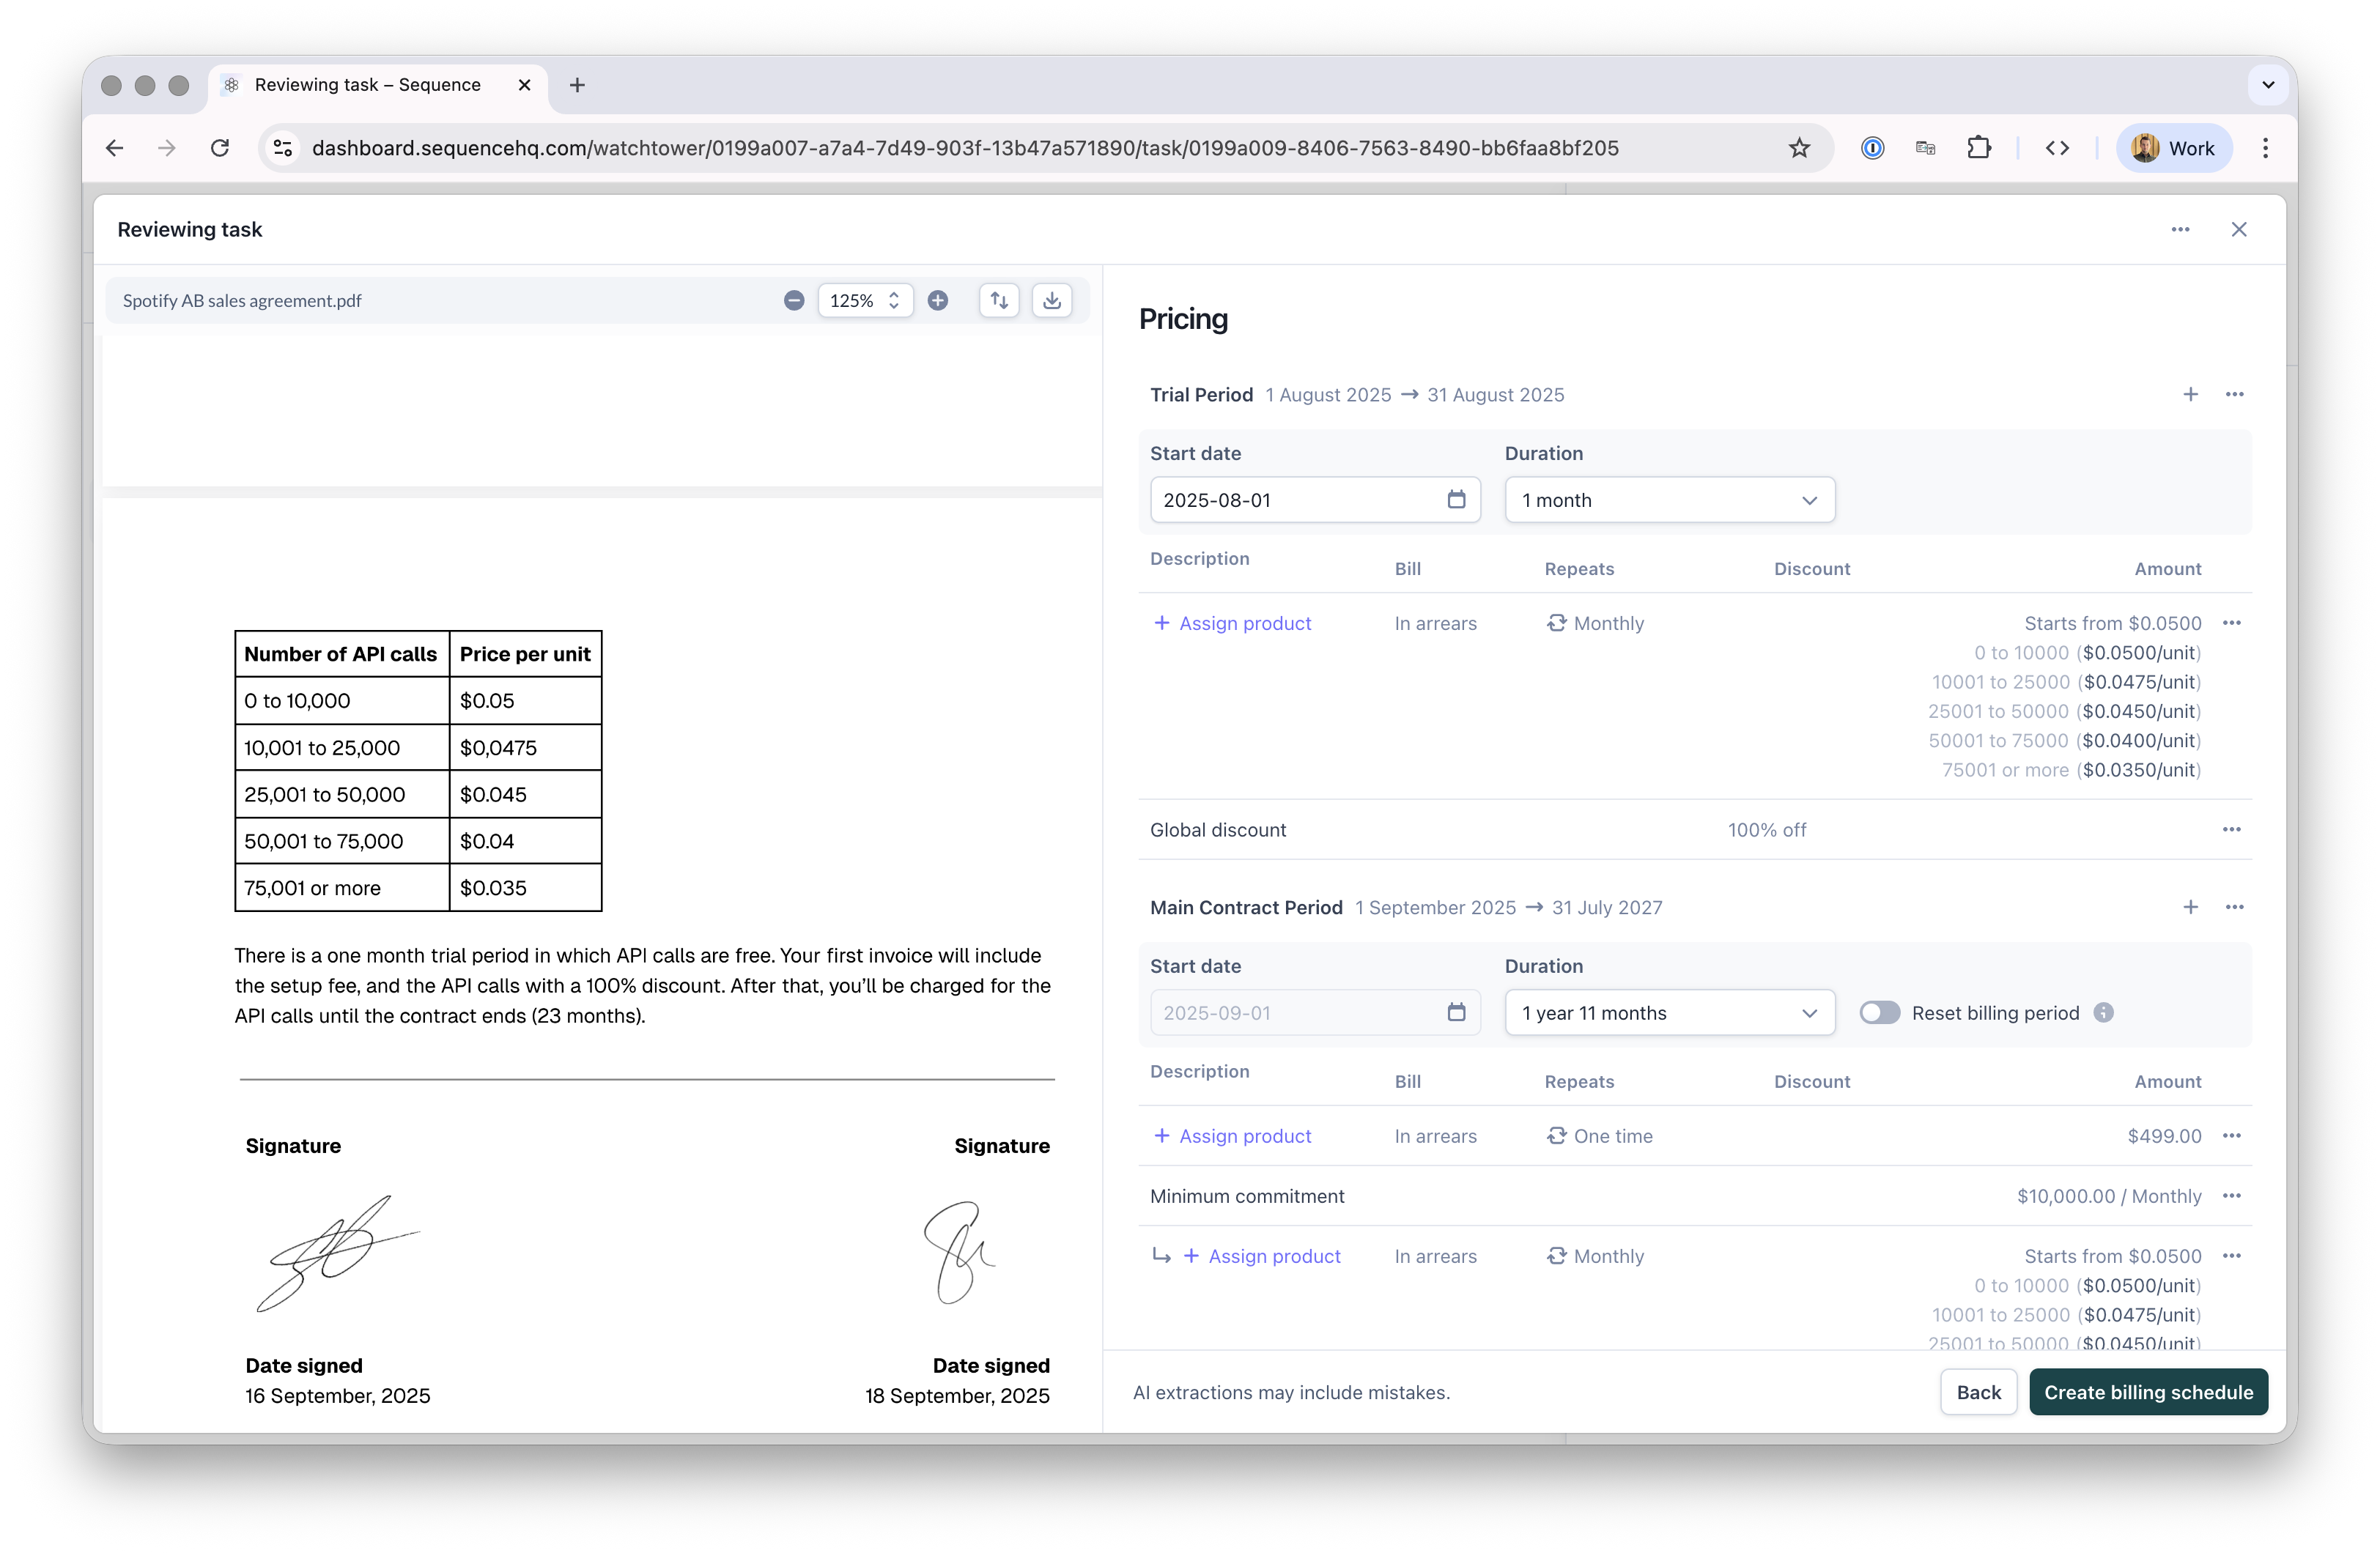Open Main Contract Period more options menu
The image size is (2380, 1553).
tap(2234, 907)
